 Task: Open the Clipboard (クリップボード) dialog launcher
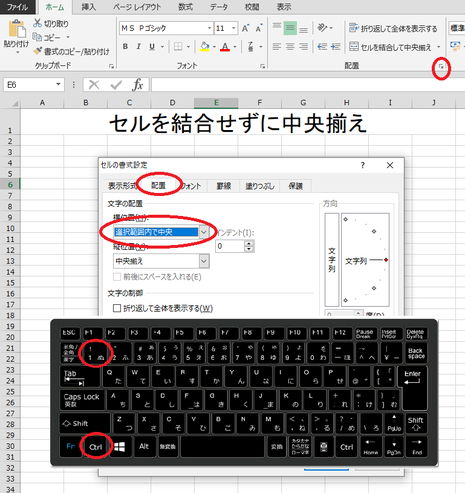(111, 66)
